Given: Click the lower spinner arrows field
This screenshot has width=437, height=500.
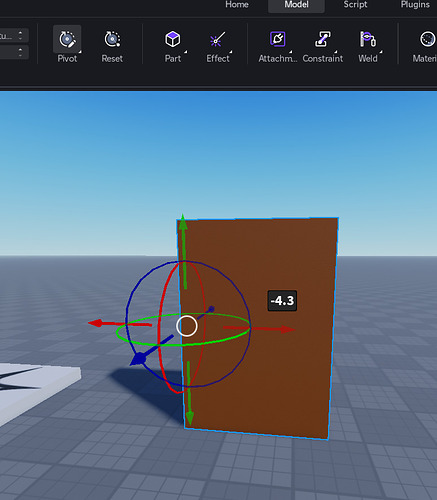Looking at the screenshot, I should tap(14, 52).
